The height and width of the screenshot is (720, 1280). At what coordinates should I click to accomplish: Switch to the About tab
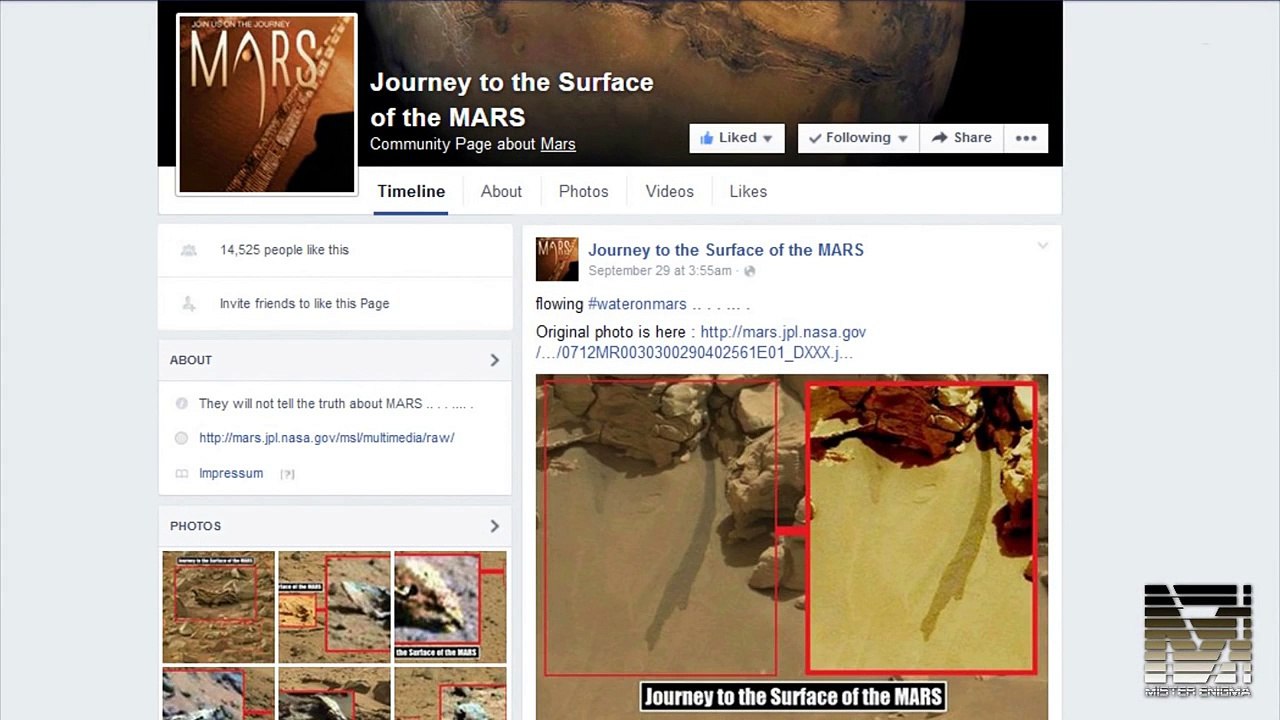[x=501, y=191]
